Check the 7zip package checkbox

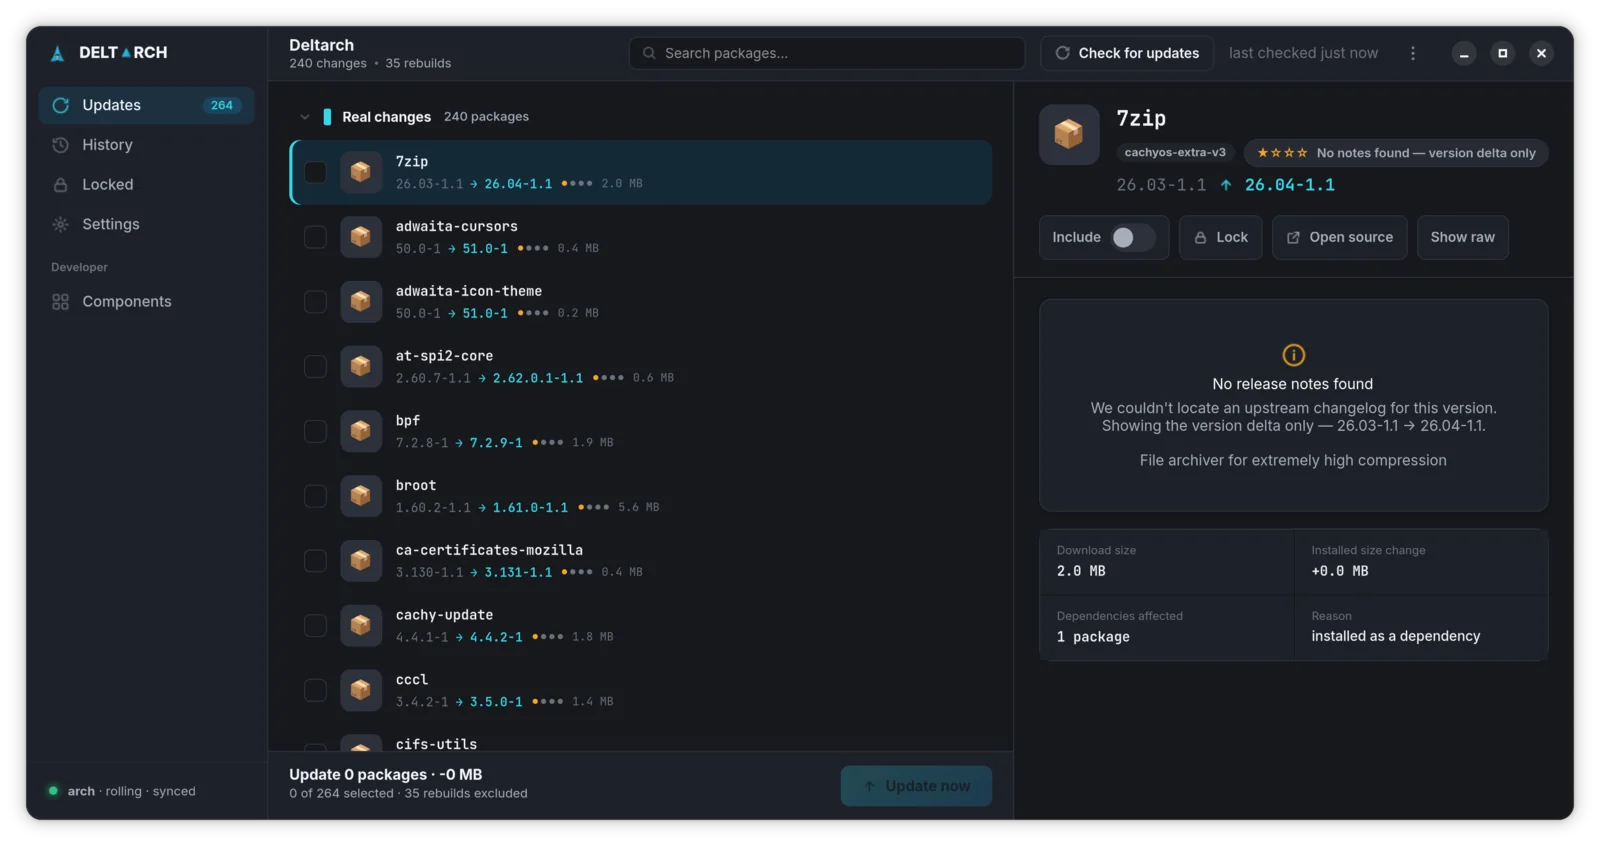315,172
